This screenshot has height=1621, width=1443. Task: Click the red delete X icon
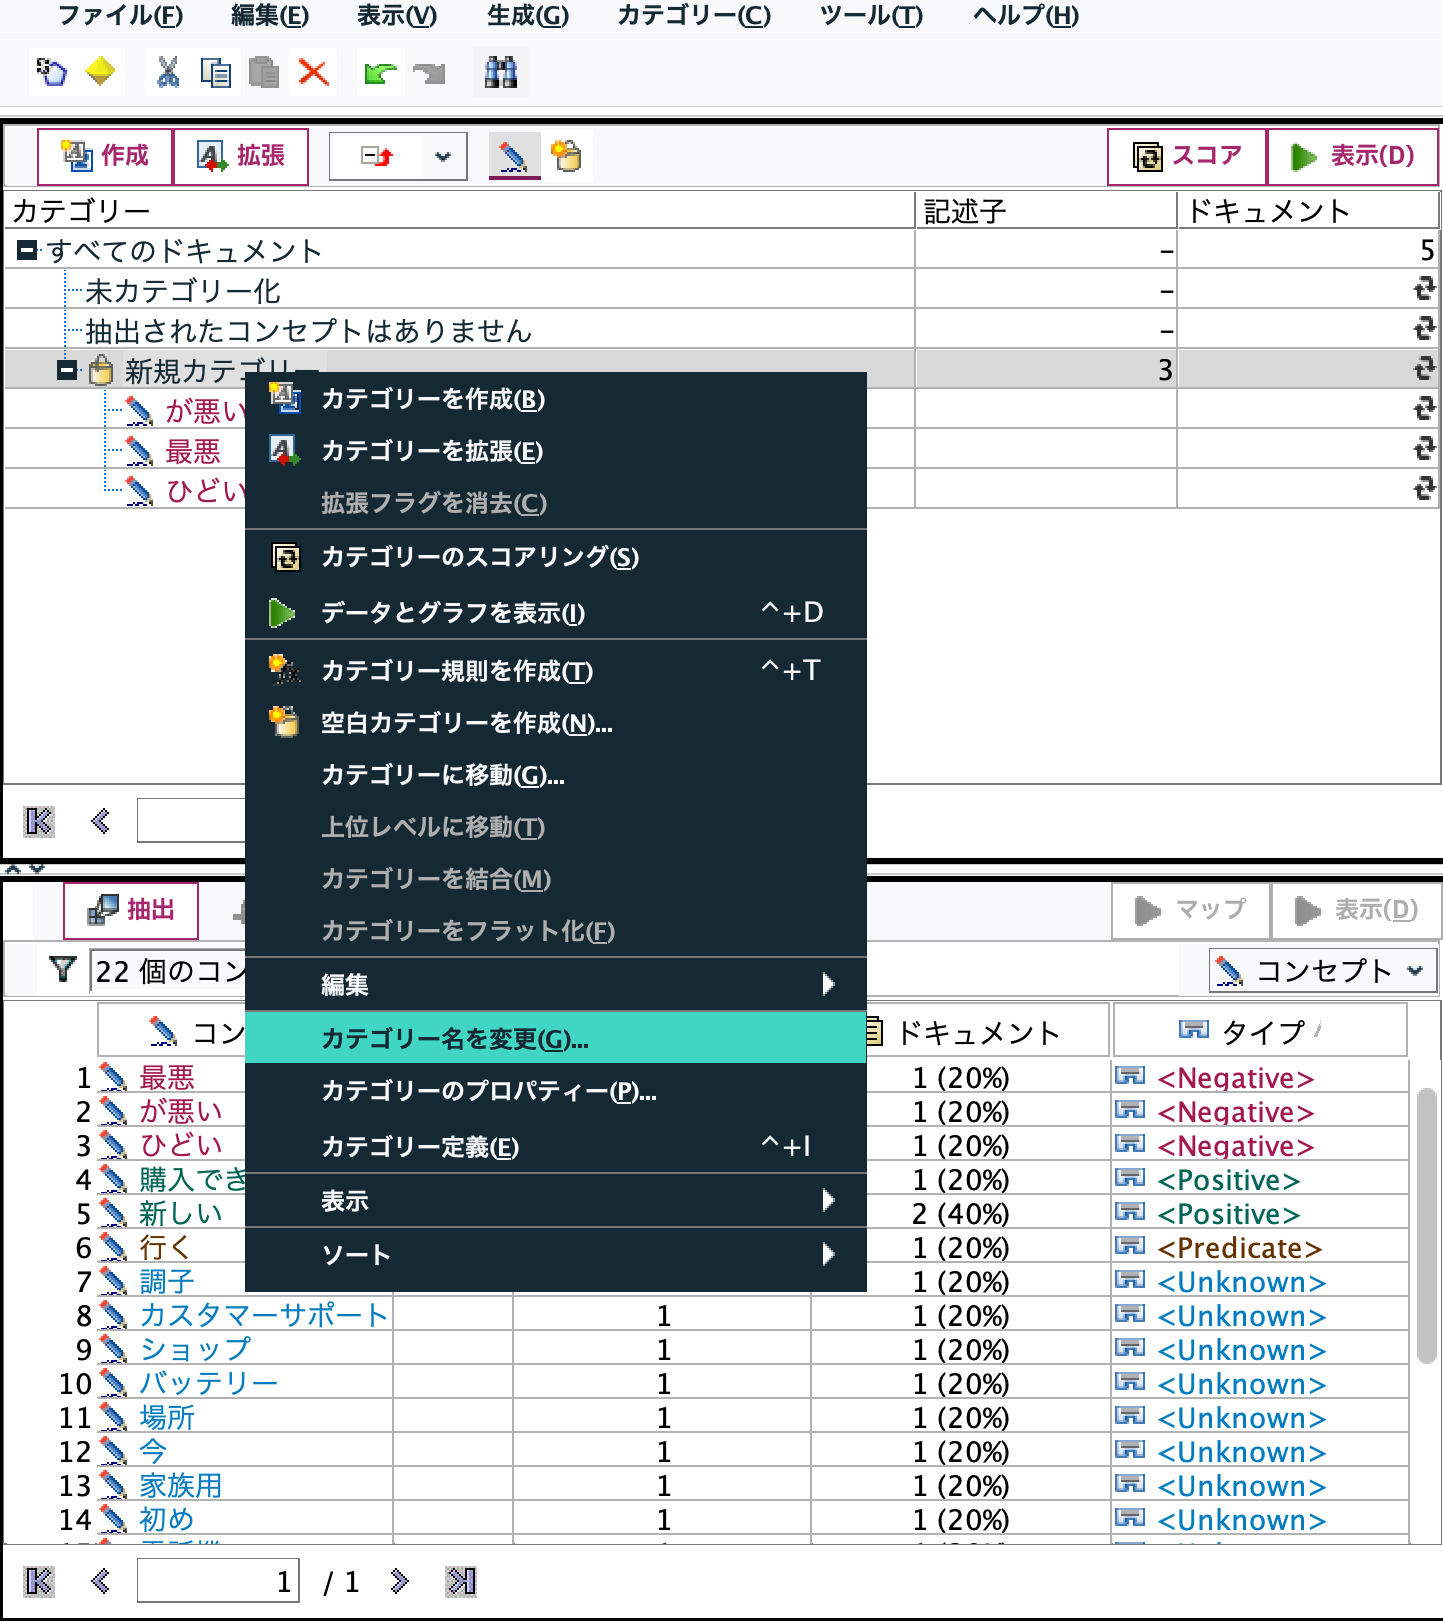(x=314, y=72)
